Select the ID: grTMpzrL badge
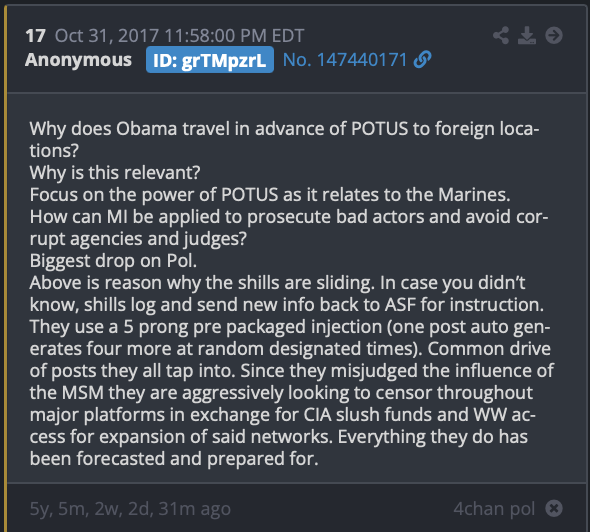This screenshot has height=532, width=590. 210,60
